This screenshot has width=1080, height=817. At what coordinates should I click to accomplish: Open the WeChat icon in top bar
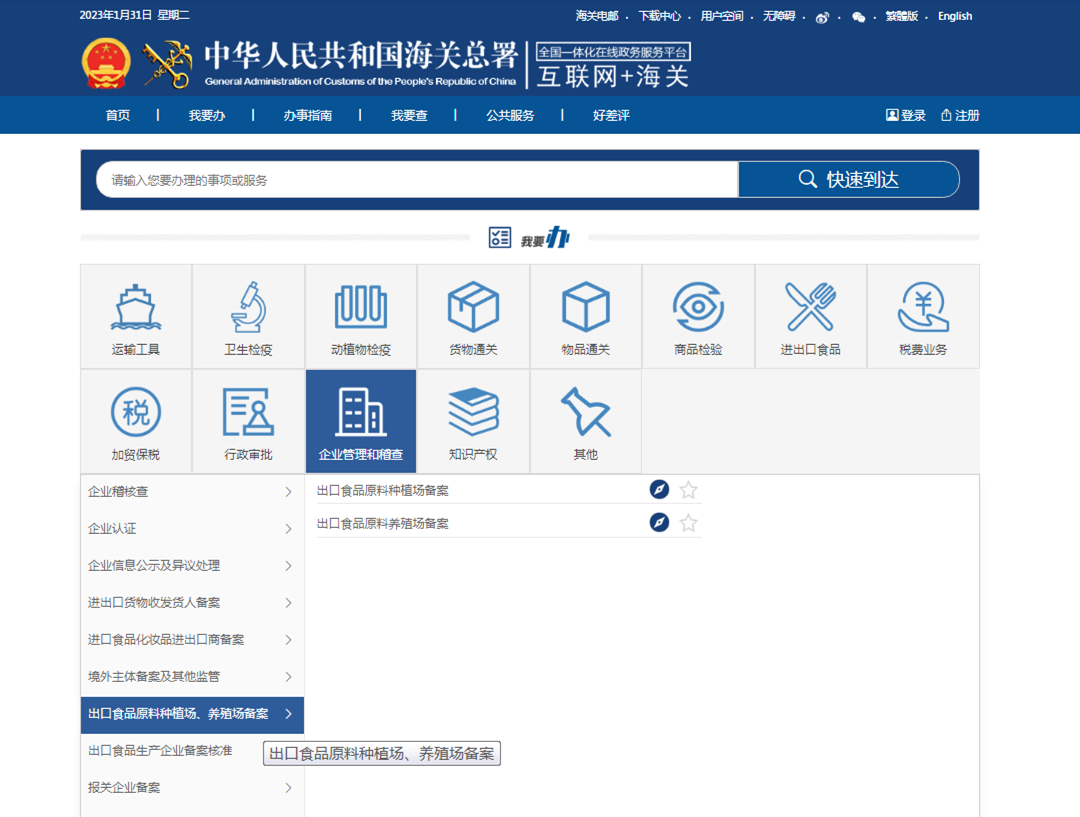click(x=857, y=17)
